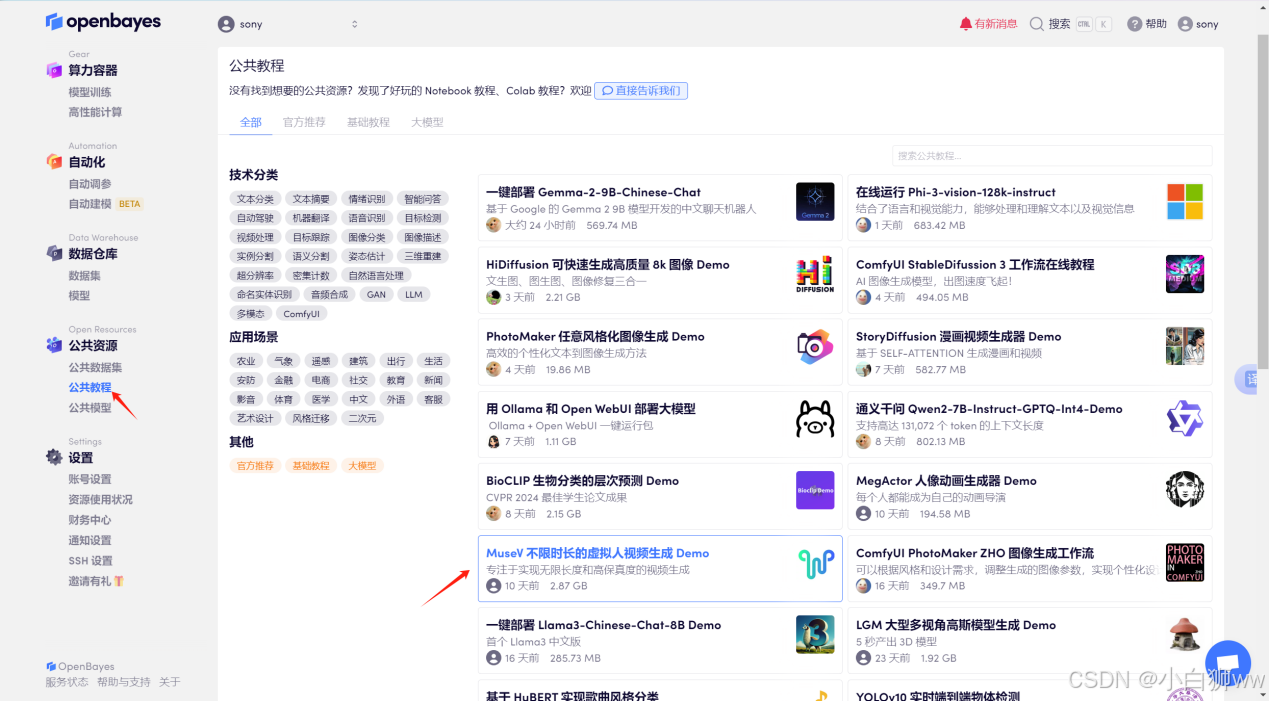Open the PhotoMaker camera logo thumbnail
1269x701 pixels.
click(x=815, y=346)
